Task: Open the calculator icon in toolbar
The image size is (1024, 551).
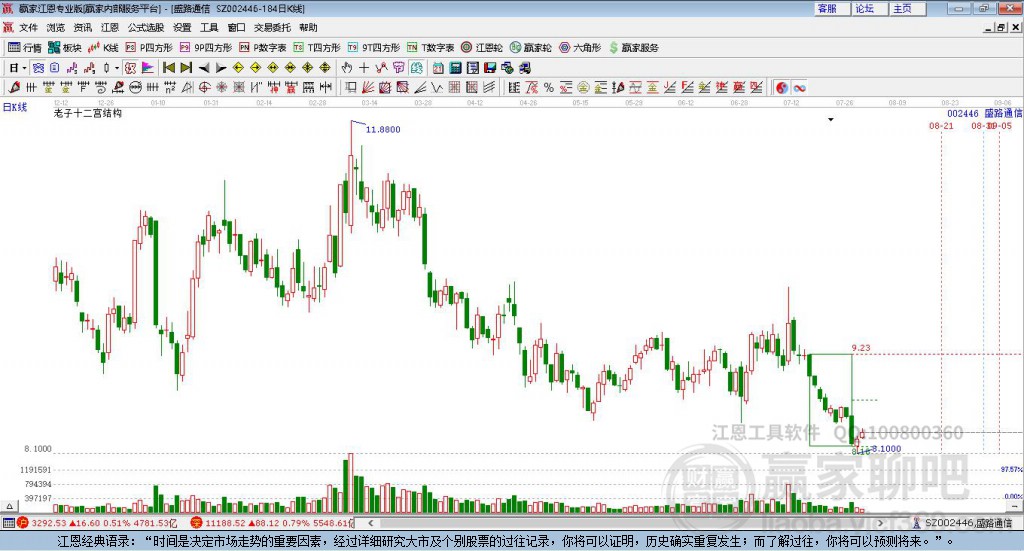Action: [x=455, y=68]
